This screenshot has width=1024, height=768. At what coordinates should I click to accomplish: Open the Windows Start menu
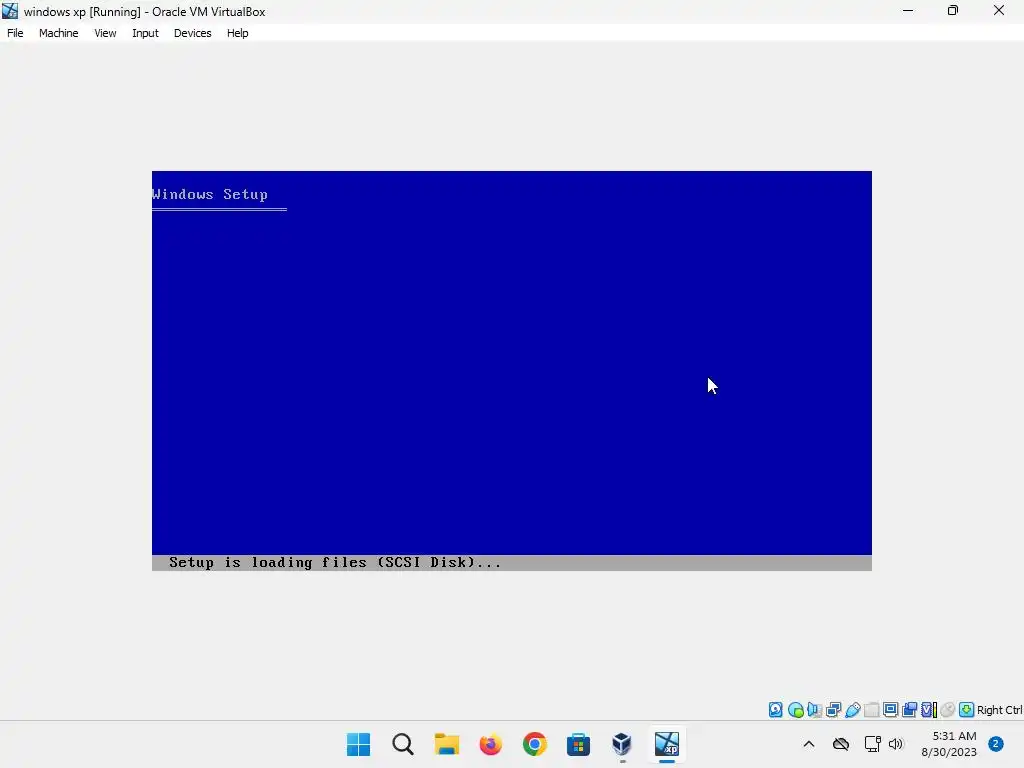[359, 744]
